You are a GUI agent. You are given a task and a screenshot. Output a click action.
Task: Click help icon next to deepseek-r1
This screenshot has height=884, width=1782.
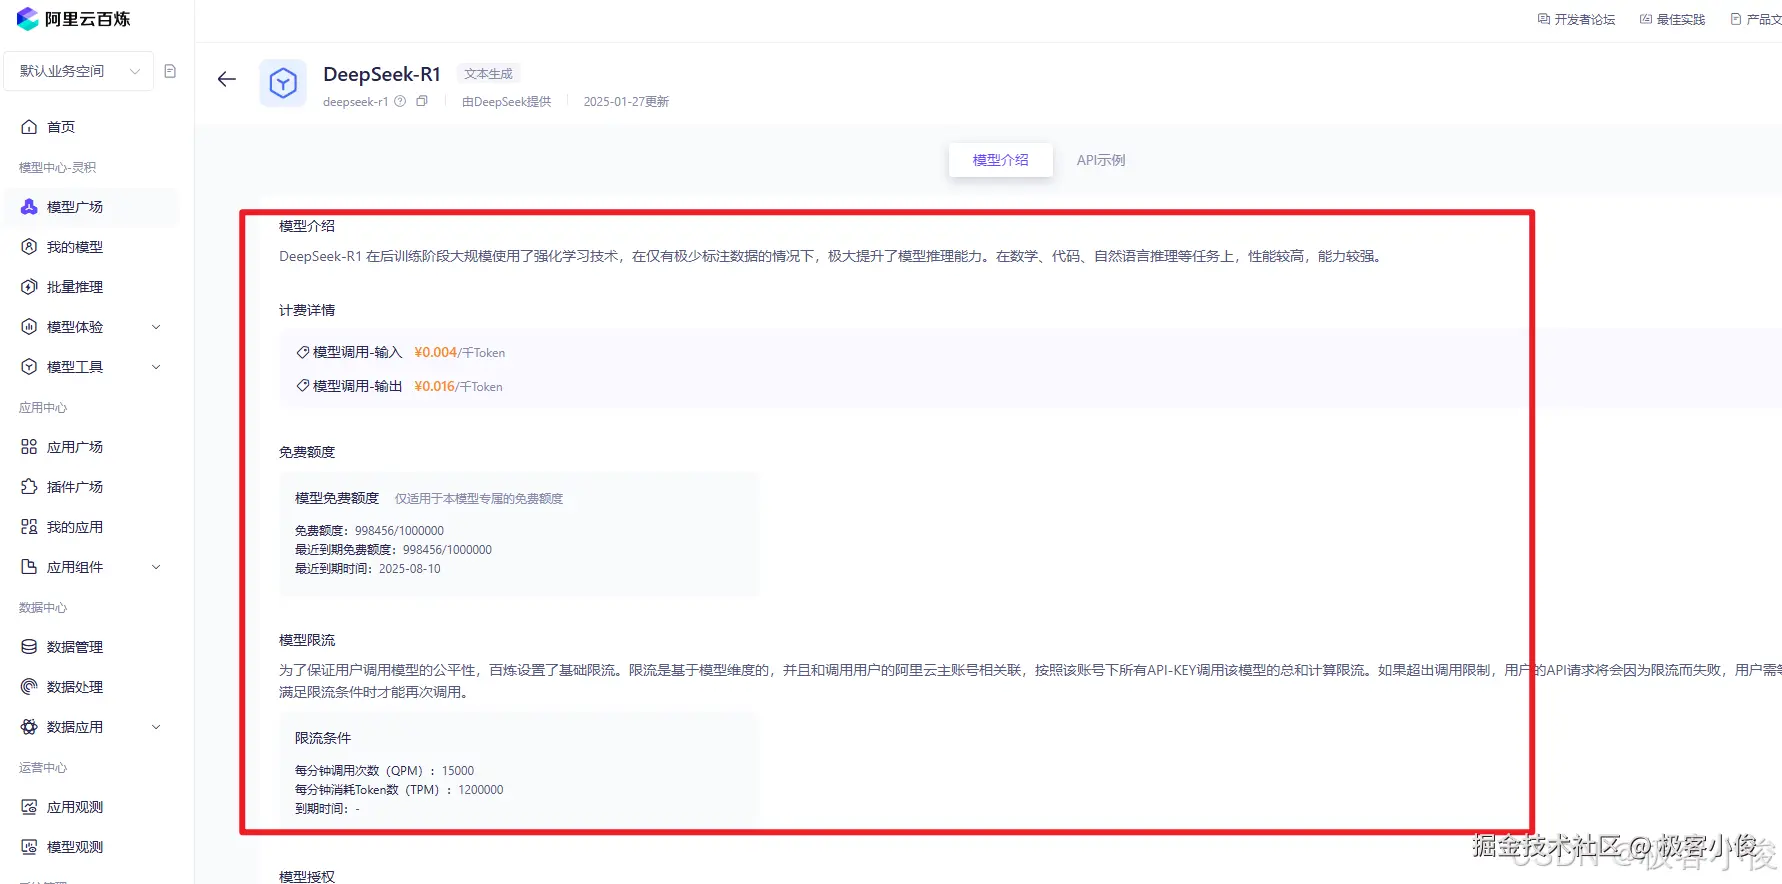coord(400,101)
